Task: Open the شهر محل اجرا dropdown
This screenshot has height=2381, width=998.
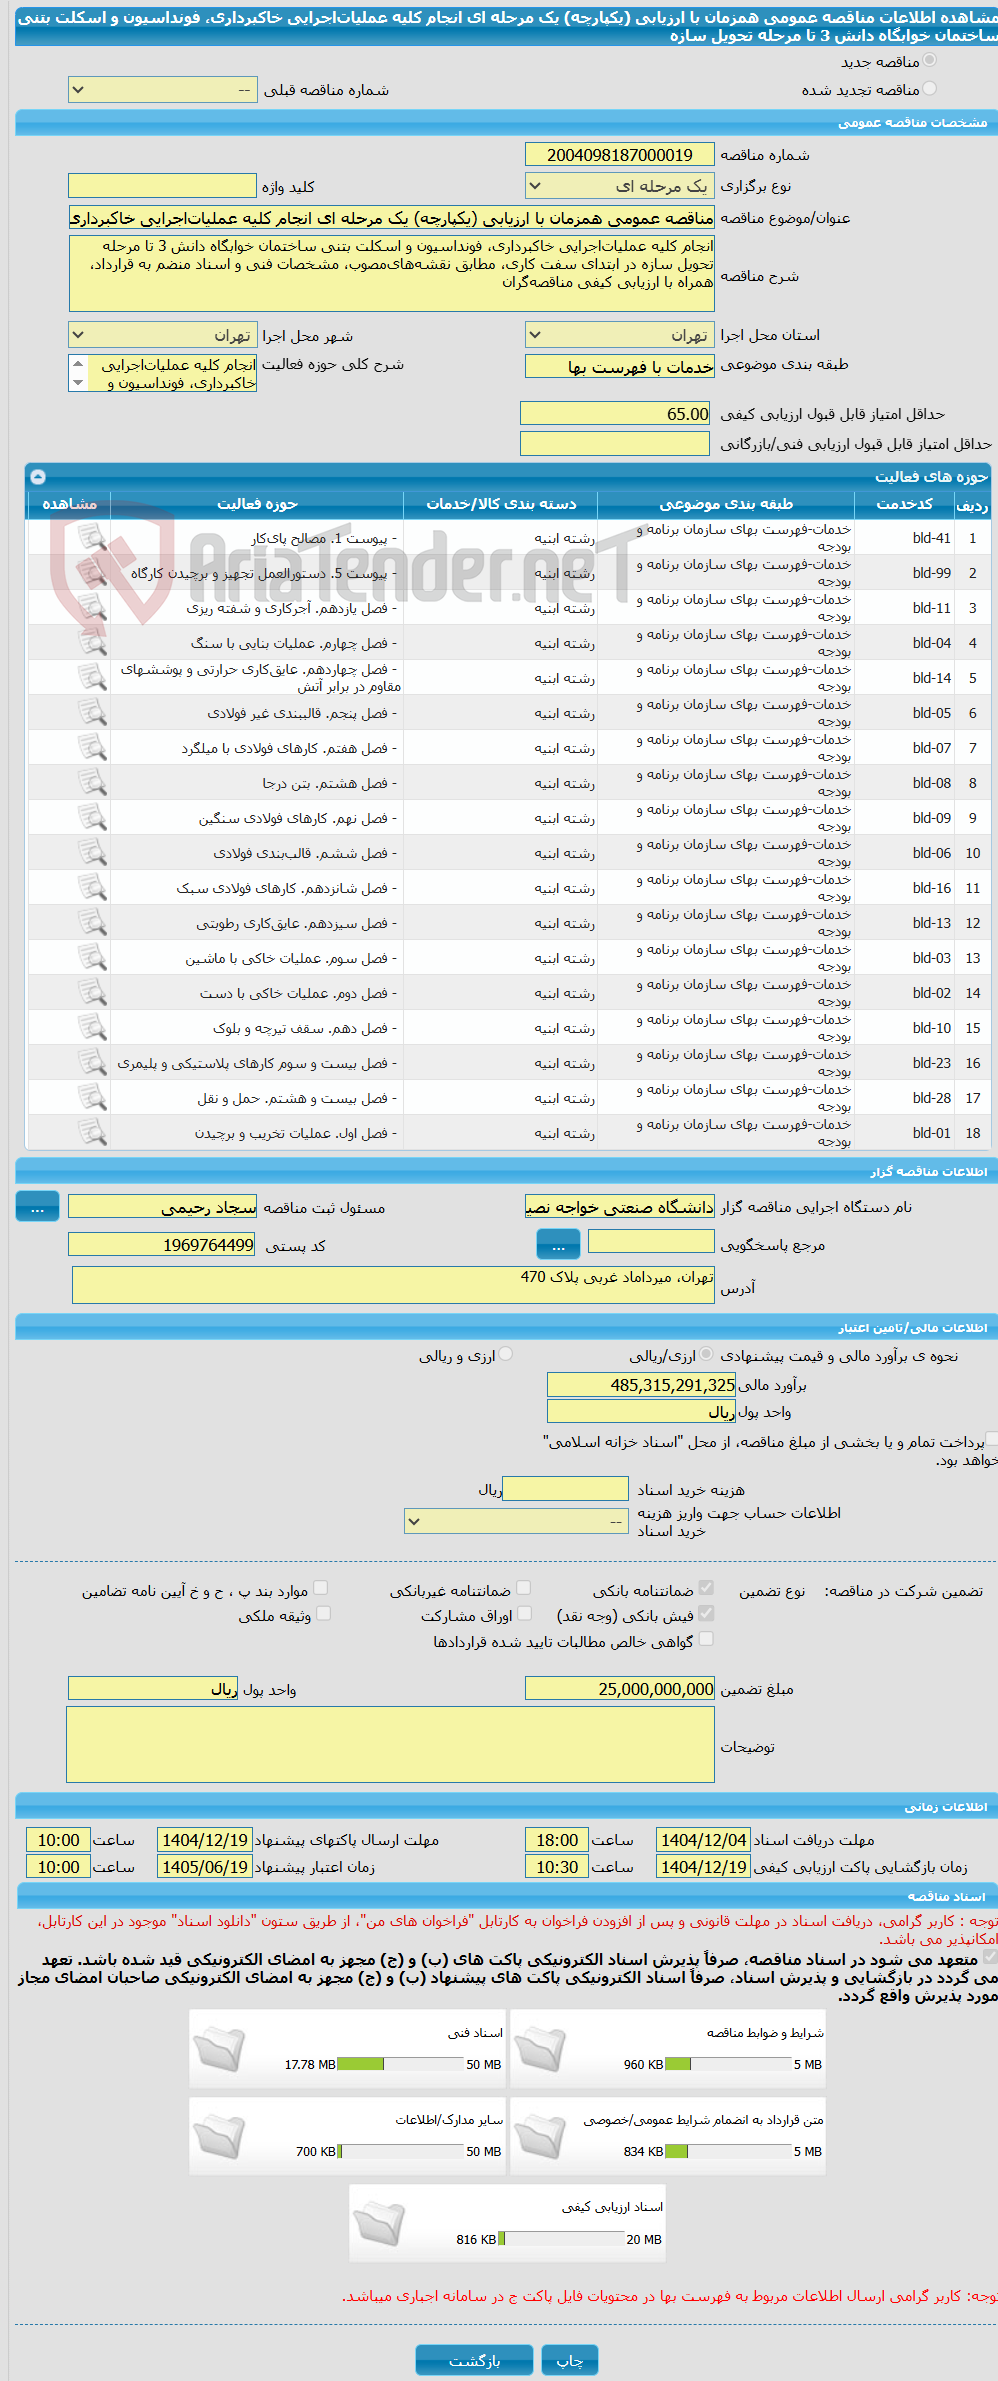Action: click(x=162, y=335)
